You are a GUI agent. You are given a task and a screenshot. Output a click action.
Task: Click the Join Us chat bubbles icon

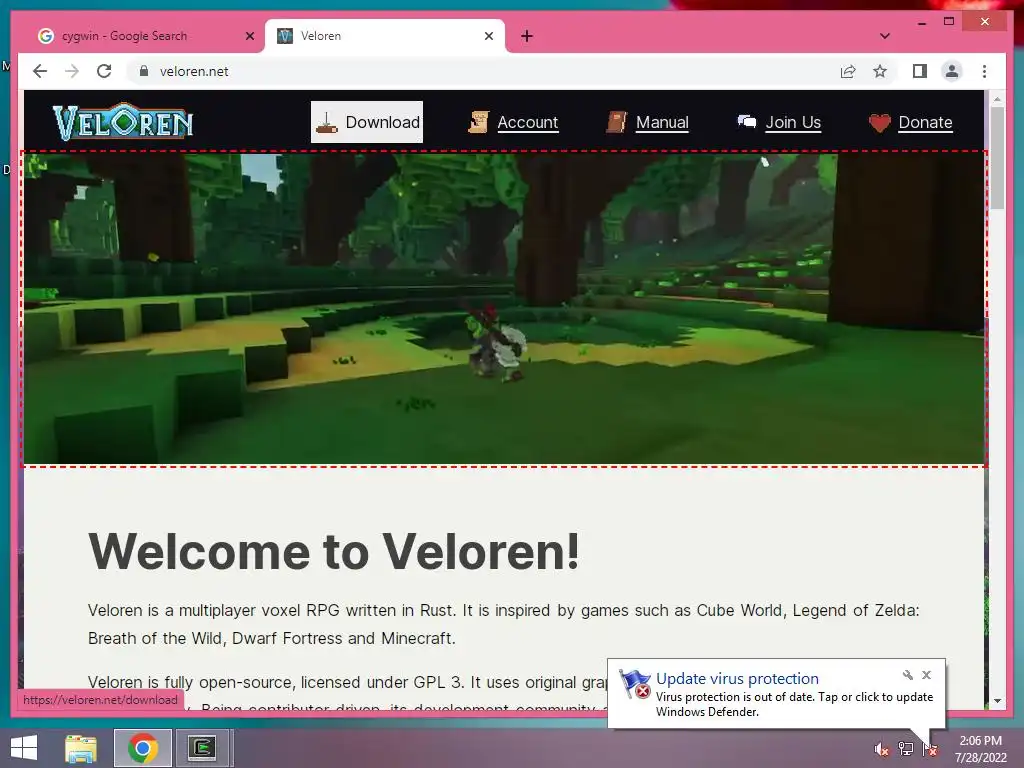746,121
